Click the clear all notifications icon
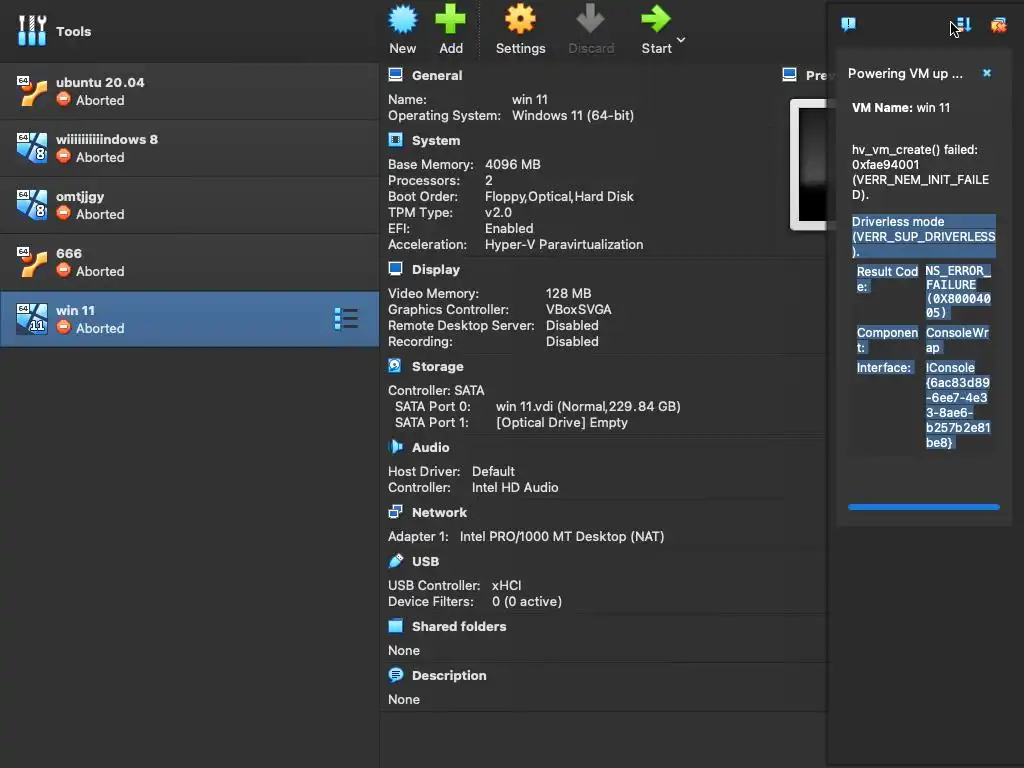Image resolution: width=1024 pixels, height=768 pixels. pos(999,25)
